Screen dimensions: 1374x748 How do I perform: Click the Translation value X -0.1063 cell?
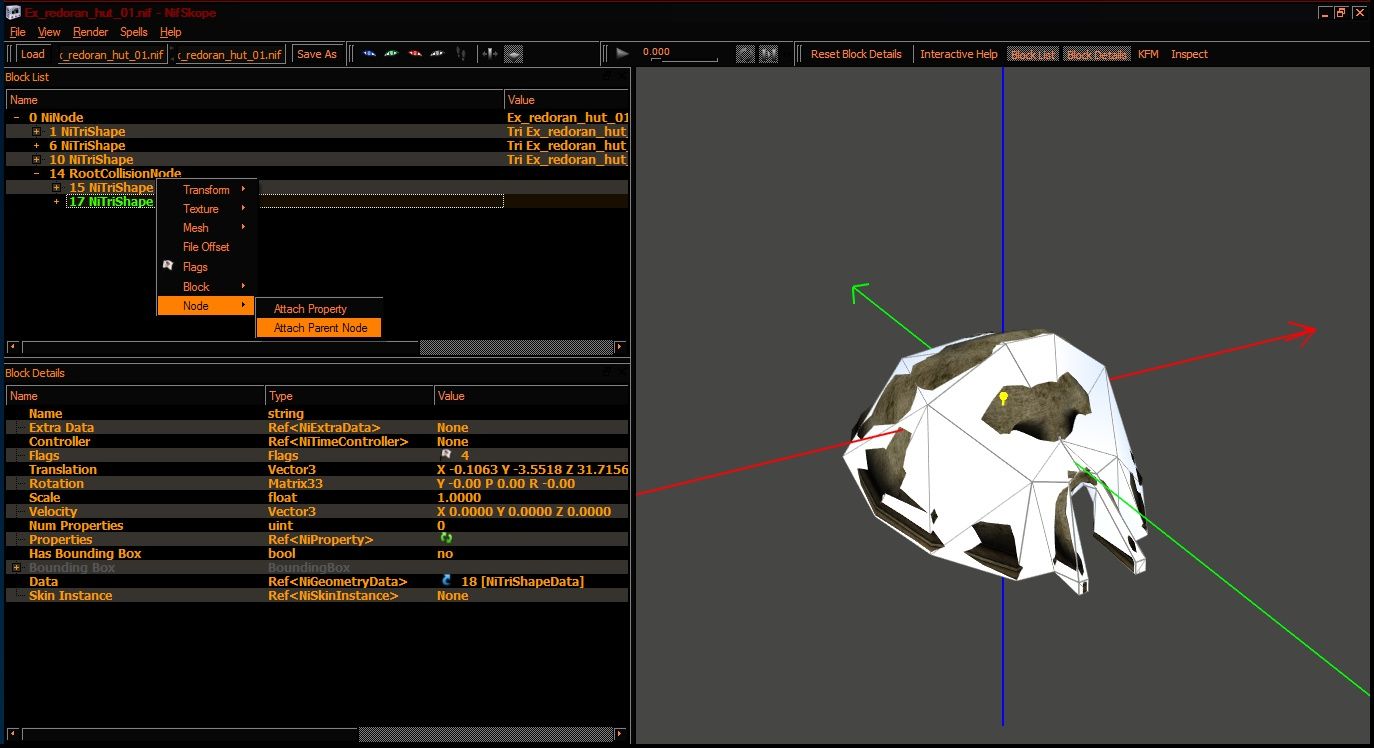(532, 469)
